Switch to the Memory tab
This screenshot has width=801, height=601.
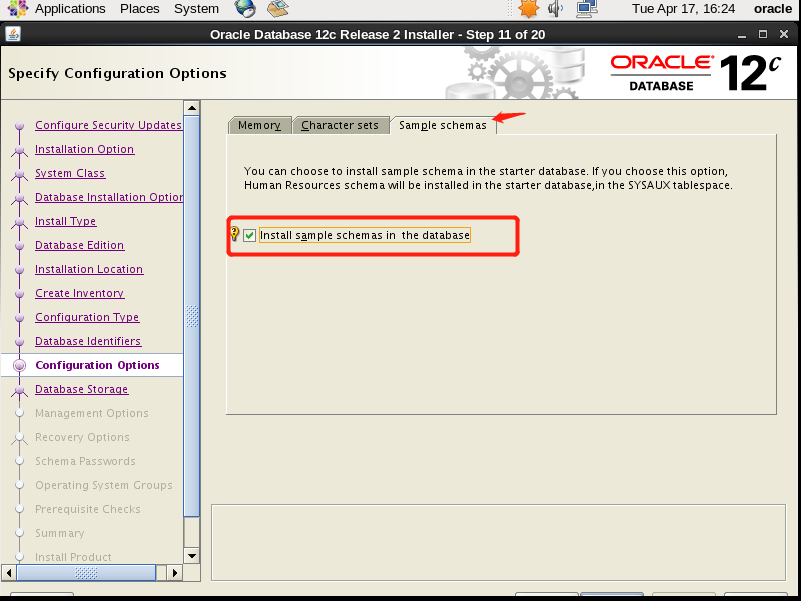pyautogui.click(x=260, y=125)
